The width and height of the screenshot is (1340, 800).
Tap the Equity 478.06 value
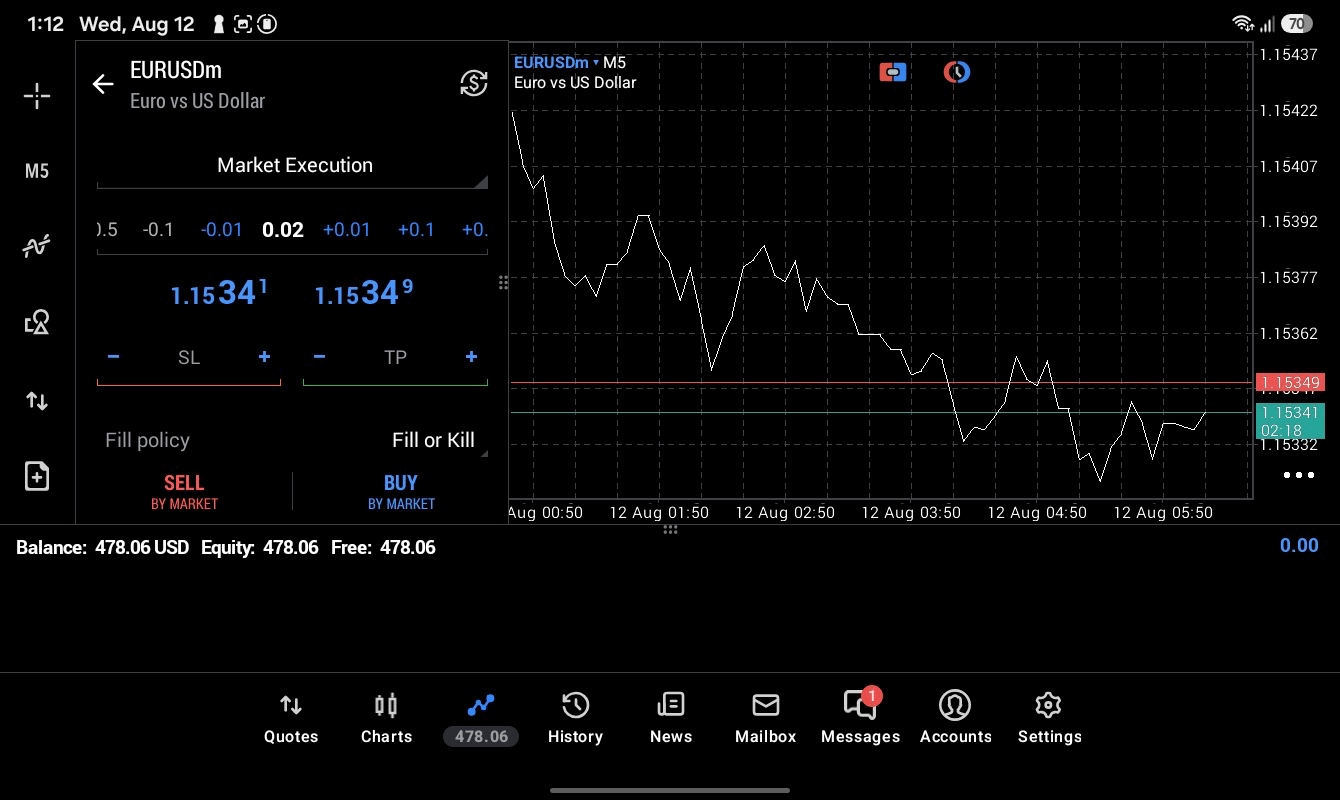pos(291,548)
